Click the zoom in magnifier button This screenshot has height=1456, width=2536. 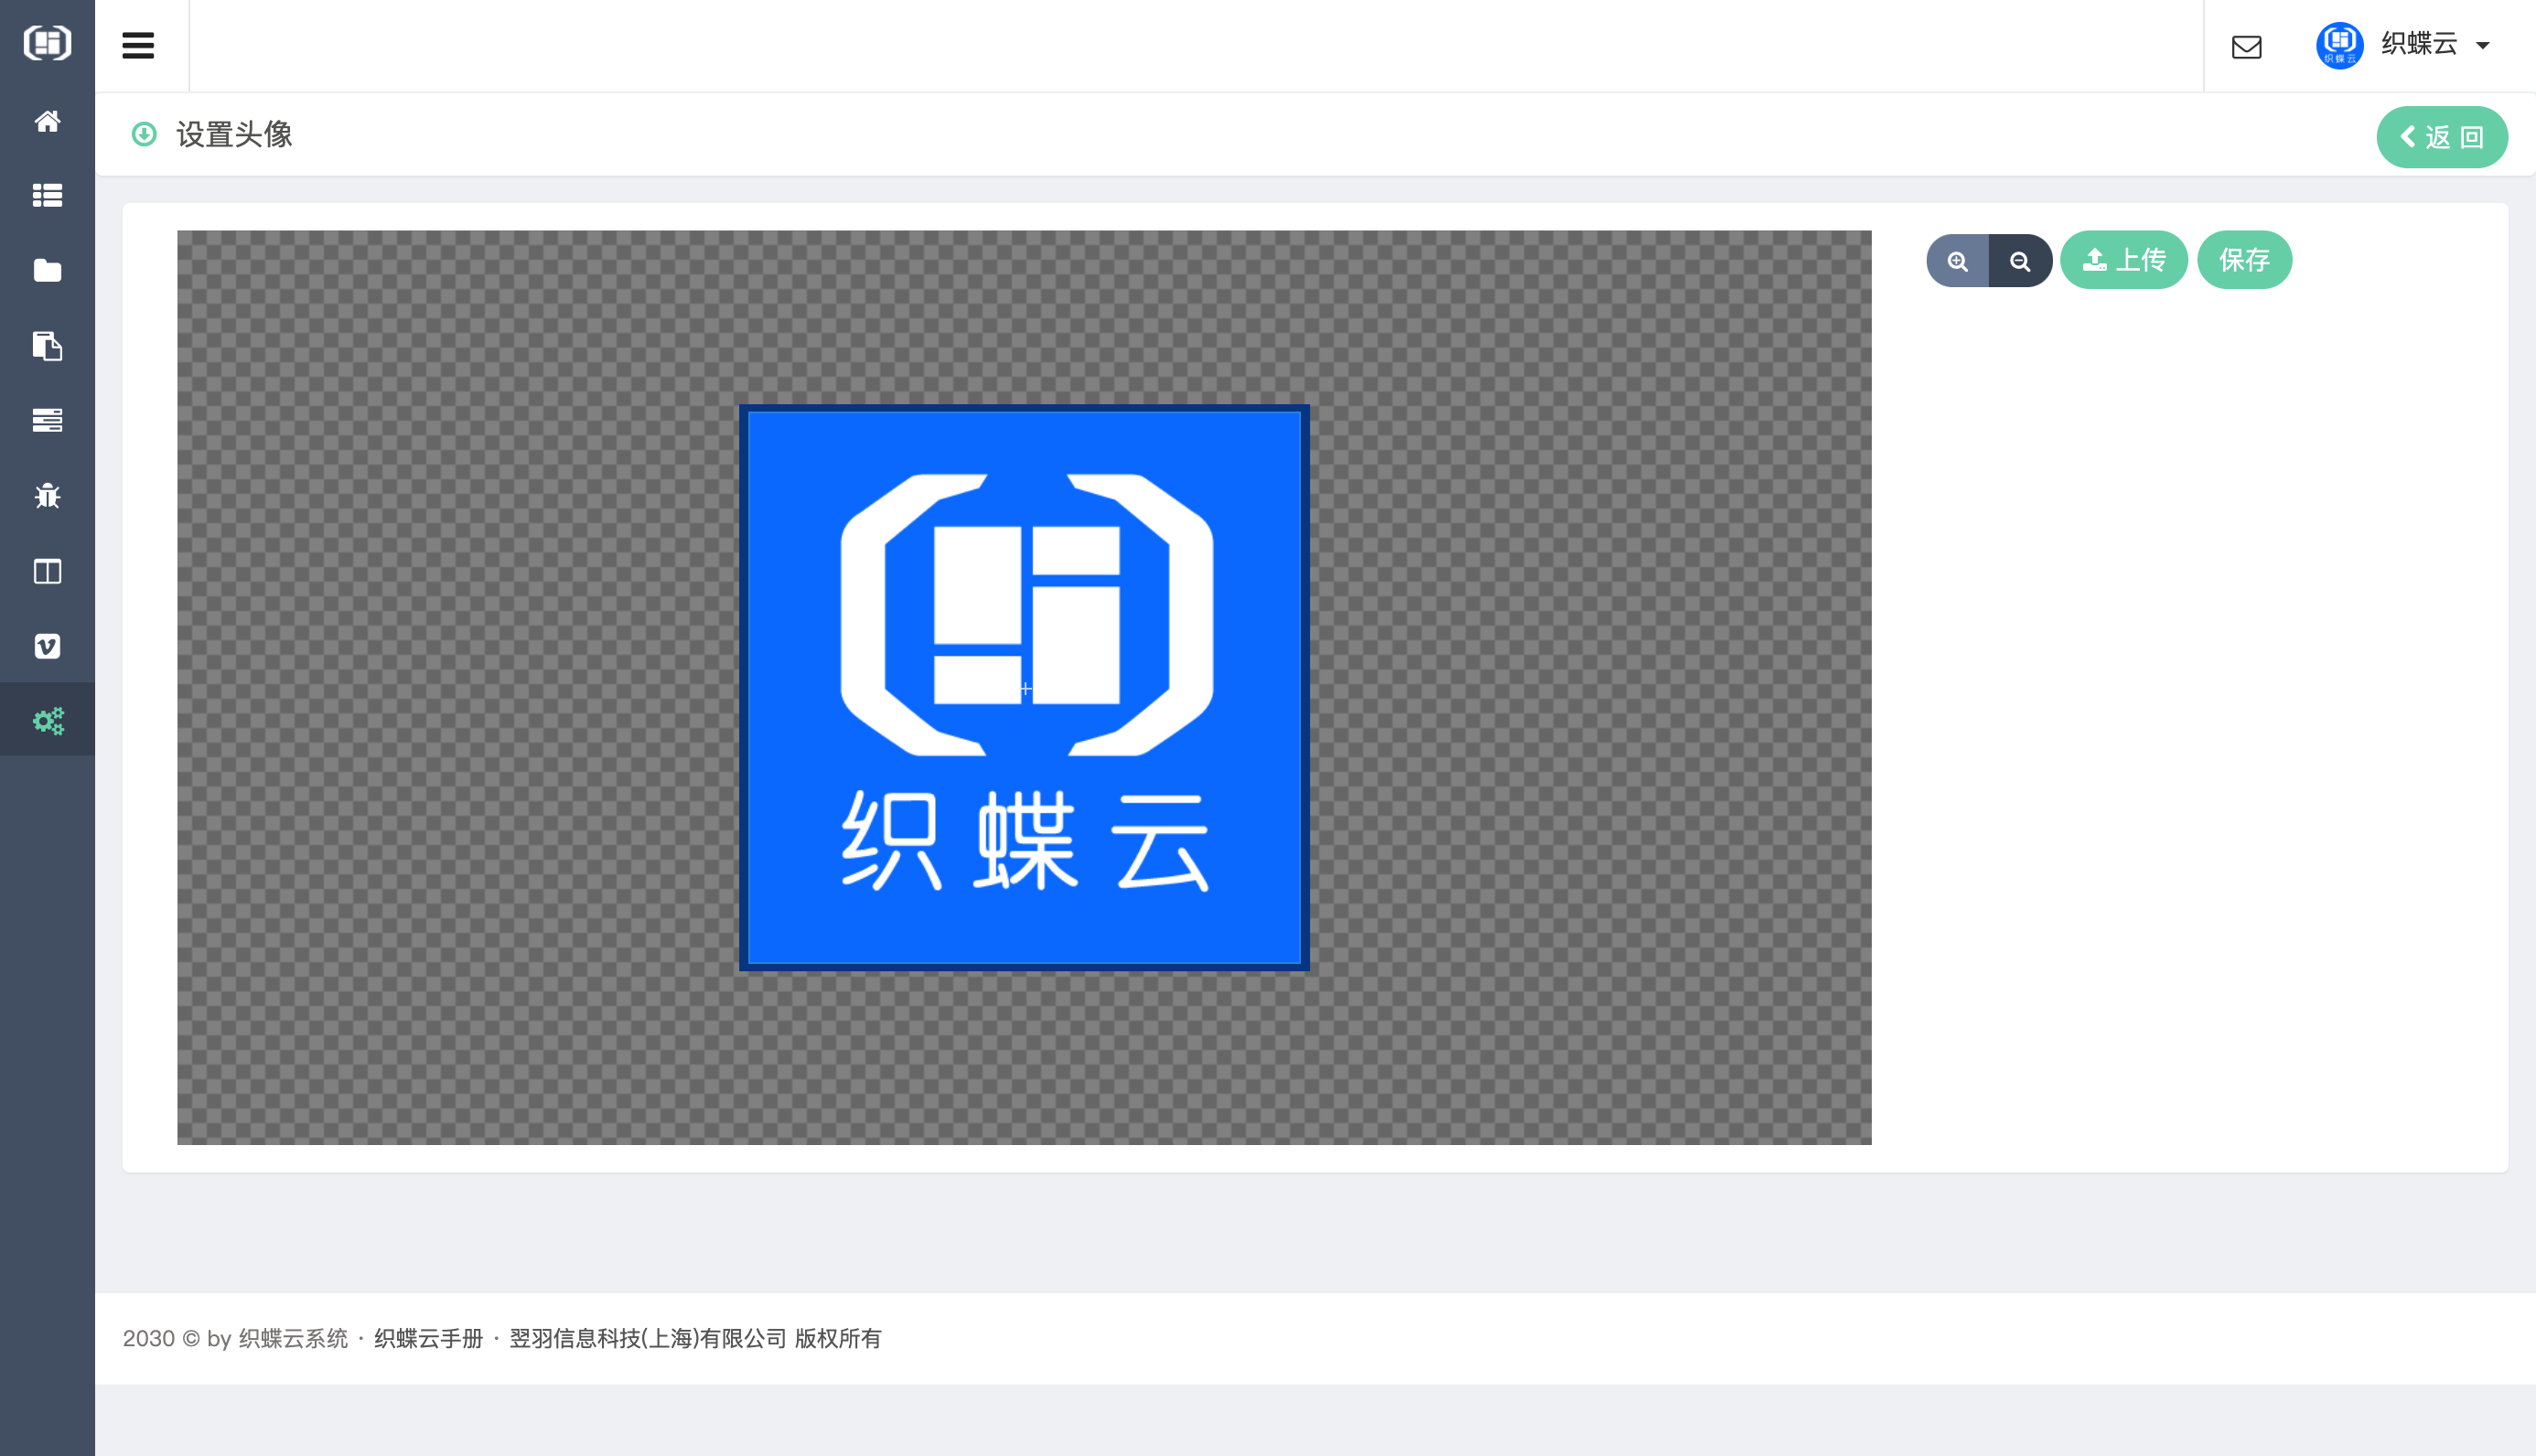coord(1957,261)
